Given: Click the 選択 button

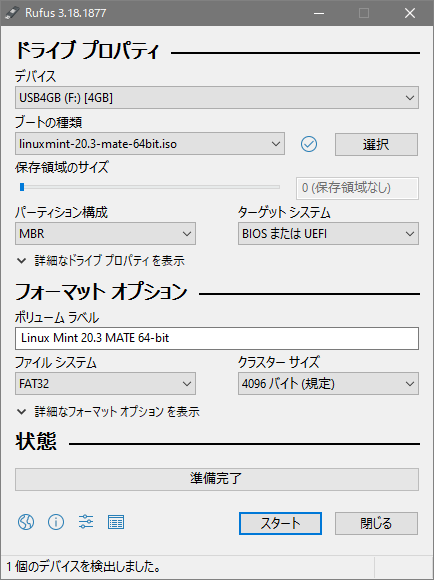Looking at the screenshot, I should click(376, 144).
